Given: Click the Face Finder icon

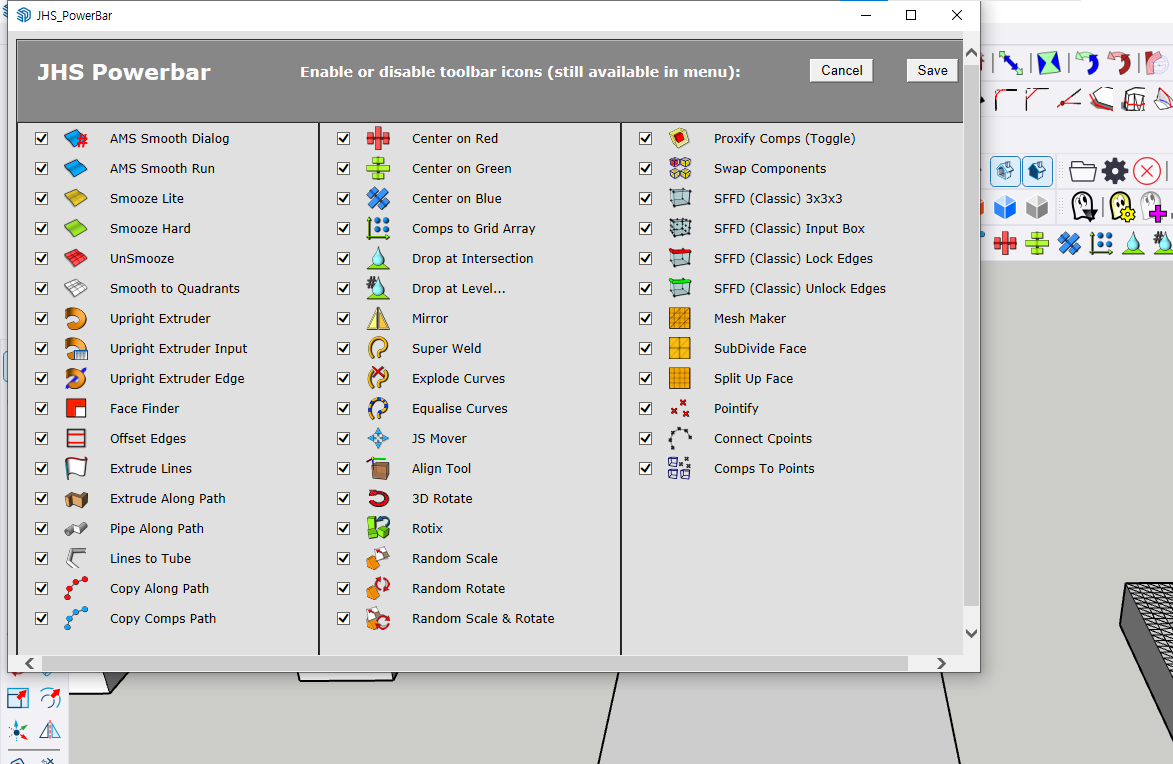Looking at the screenshot, I should coord(76,409).
